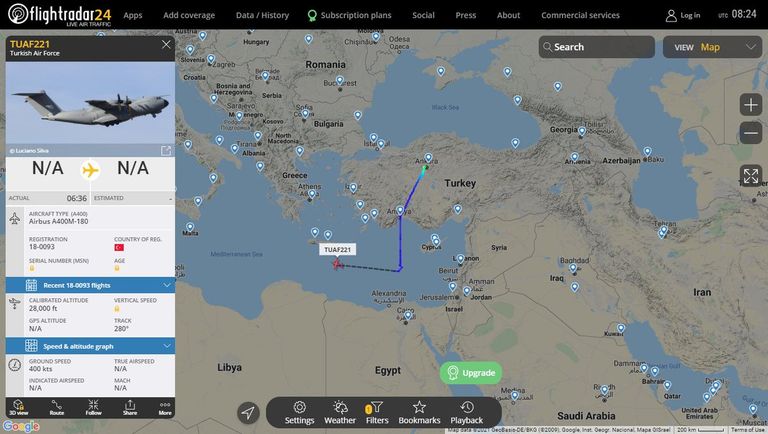
Task: Open the VIEW Map dropdown
Action: (x=712, y=47)
